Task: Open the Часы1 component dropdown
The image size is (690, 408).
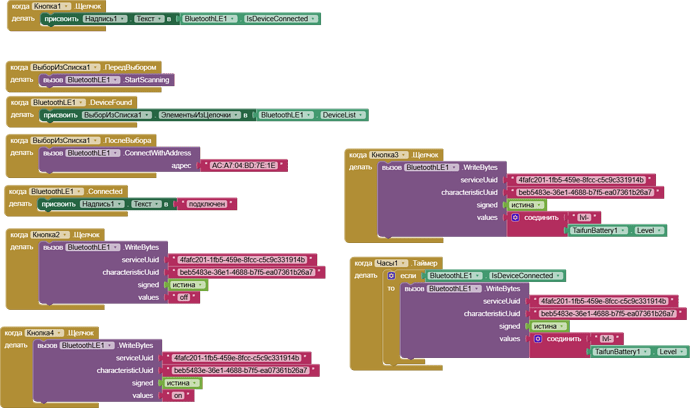Action: [391, 263]
